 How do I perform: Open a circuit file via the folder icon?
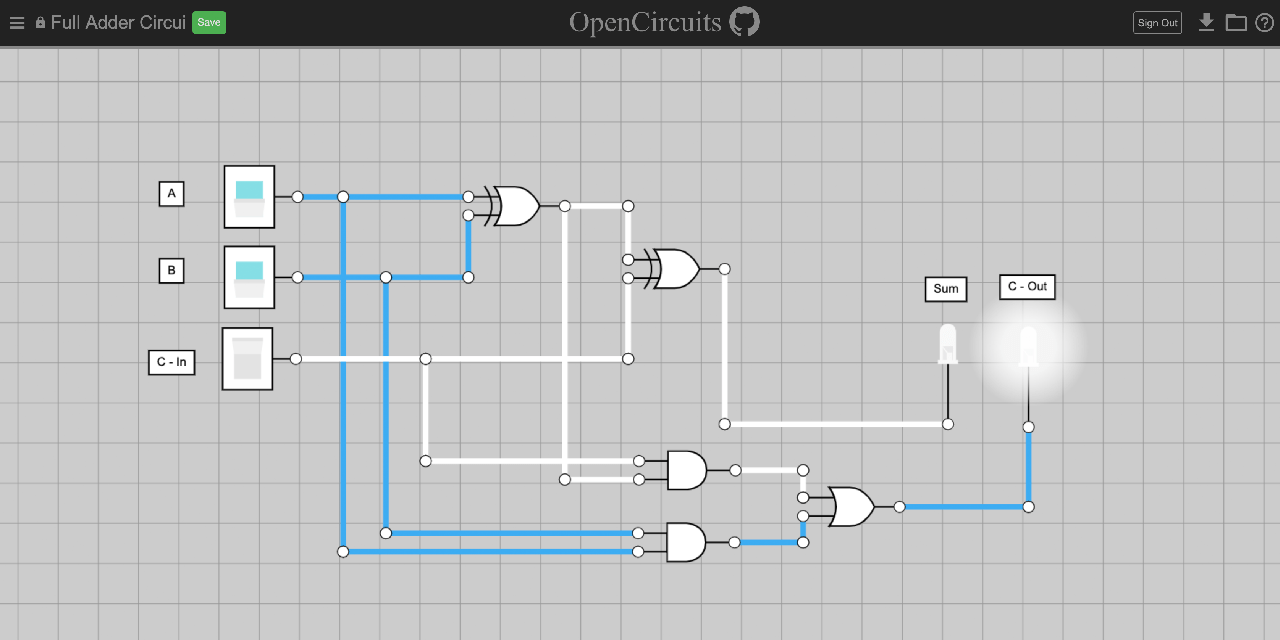tap(1236, 21)
